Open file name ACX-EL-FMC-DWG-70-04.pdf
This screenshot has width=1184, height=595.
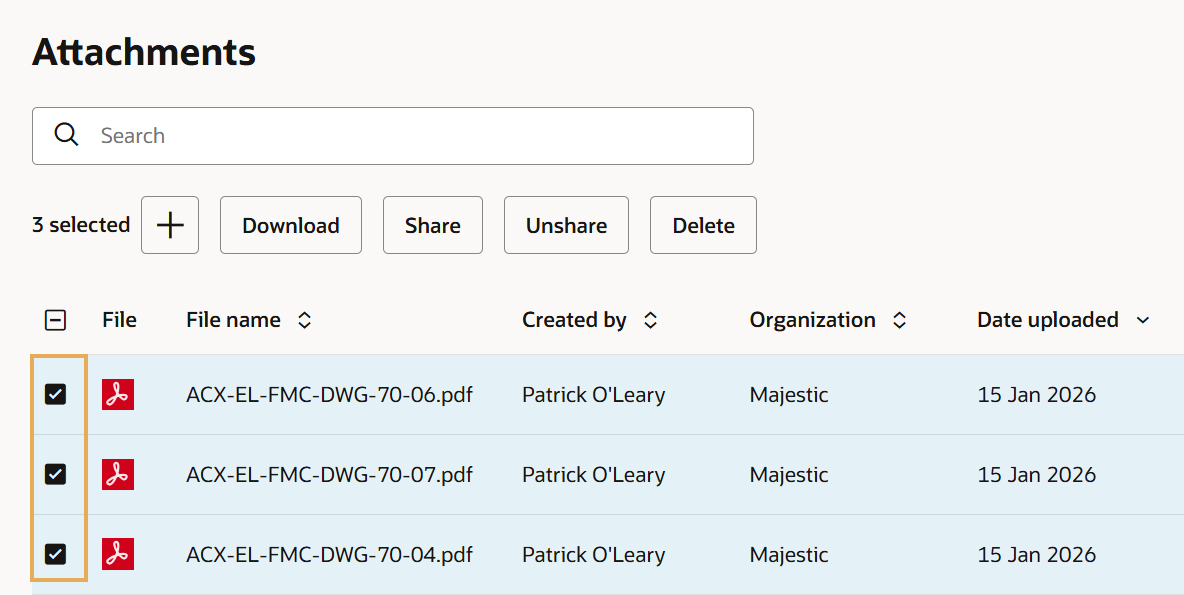329,554
